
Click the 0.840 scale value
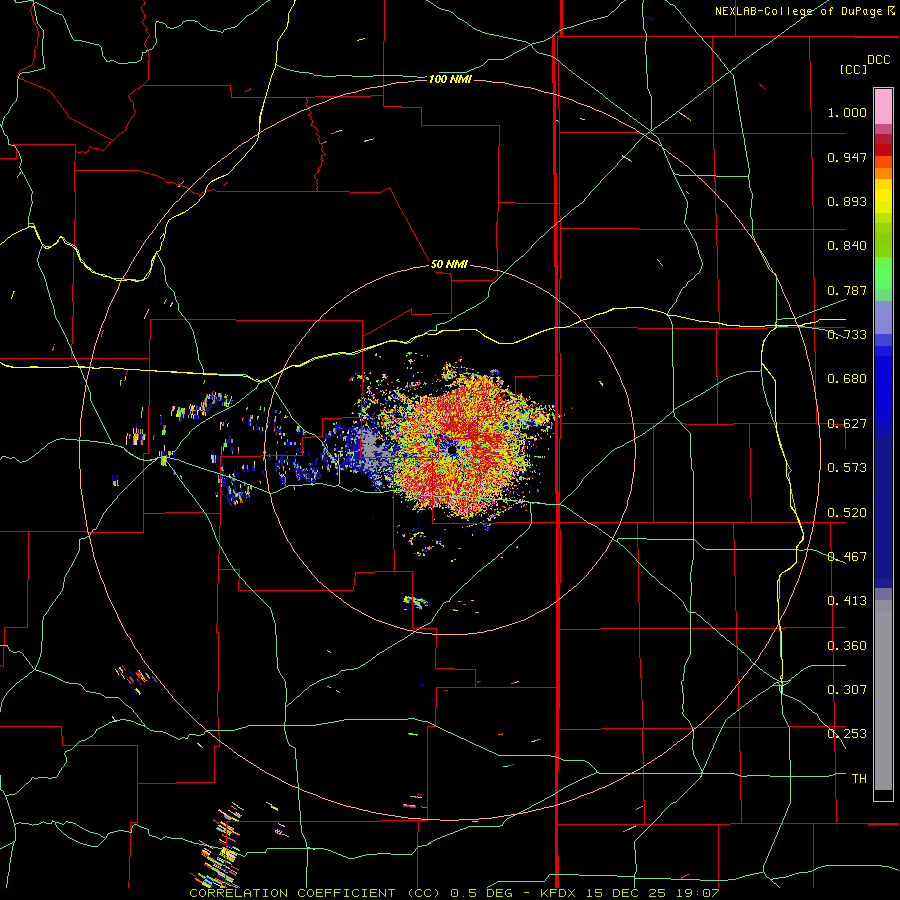tap(847, 246)
